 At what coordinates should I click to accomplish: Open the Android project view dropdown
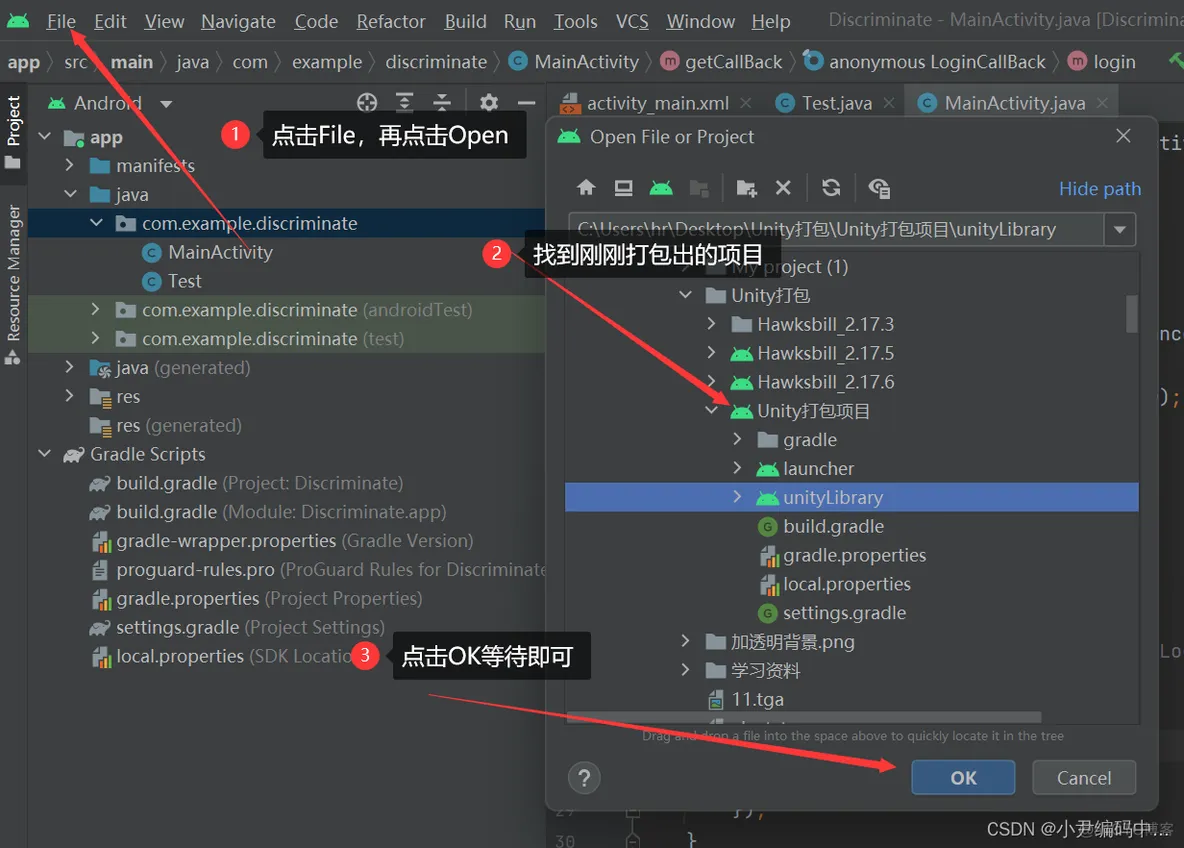166,103
